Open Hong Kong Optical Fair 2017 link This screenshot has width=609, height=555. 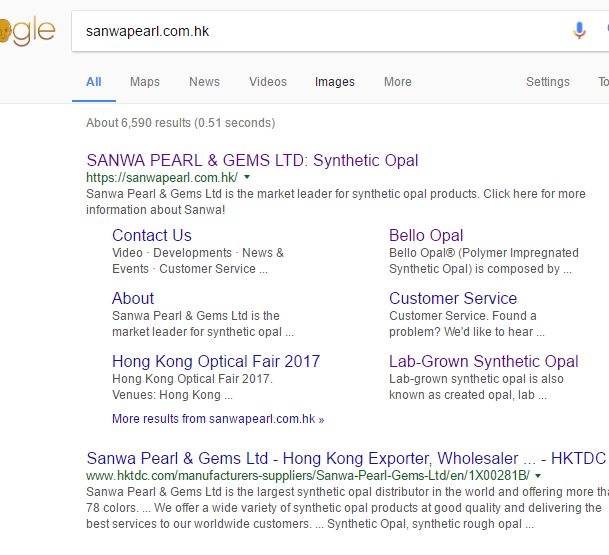tap(216, 361)
